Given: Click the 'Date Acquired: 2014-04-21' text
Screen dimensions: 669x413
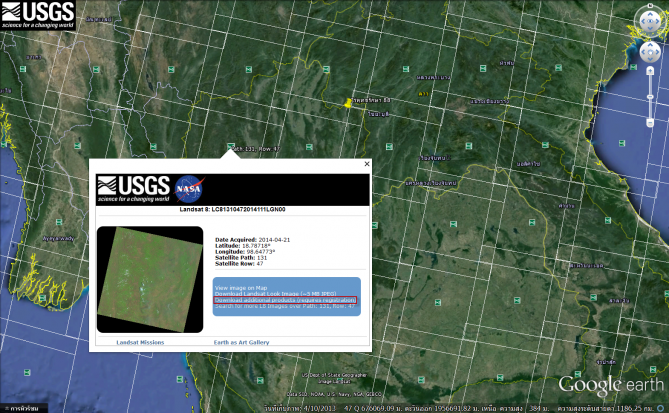Looking at the screenshot, I should pos(253,240).
